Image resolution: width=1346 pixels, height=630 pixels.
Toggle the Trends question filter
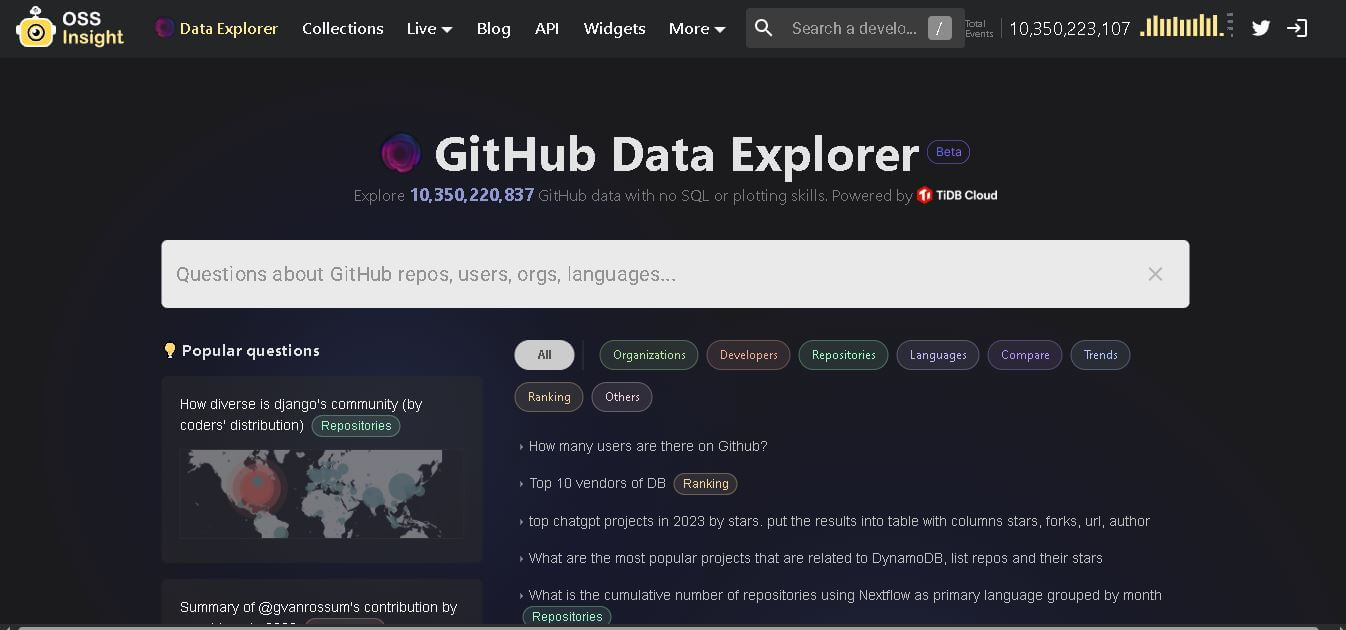point(1100,354)
